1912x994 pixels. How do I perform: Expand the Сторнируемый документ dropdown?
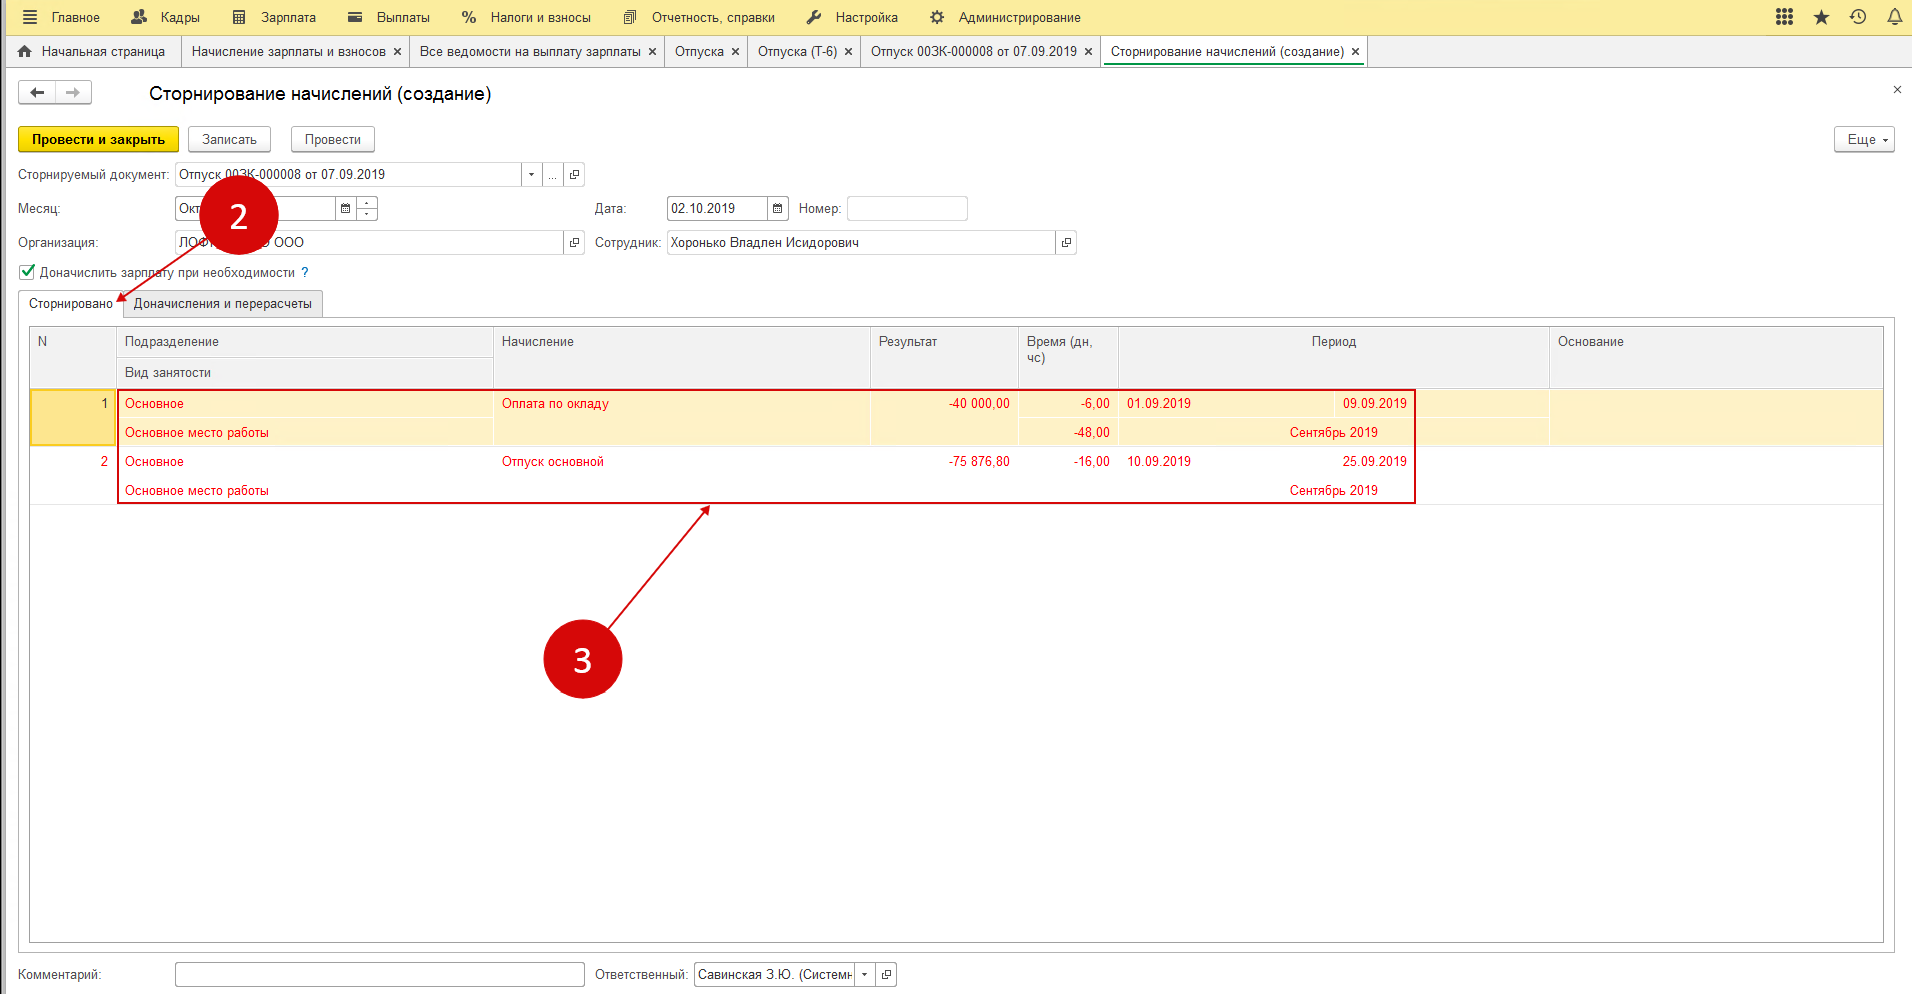[x=531, y=174]
